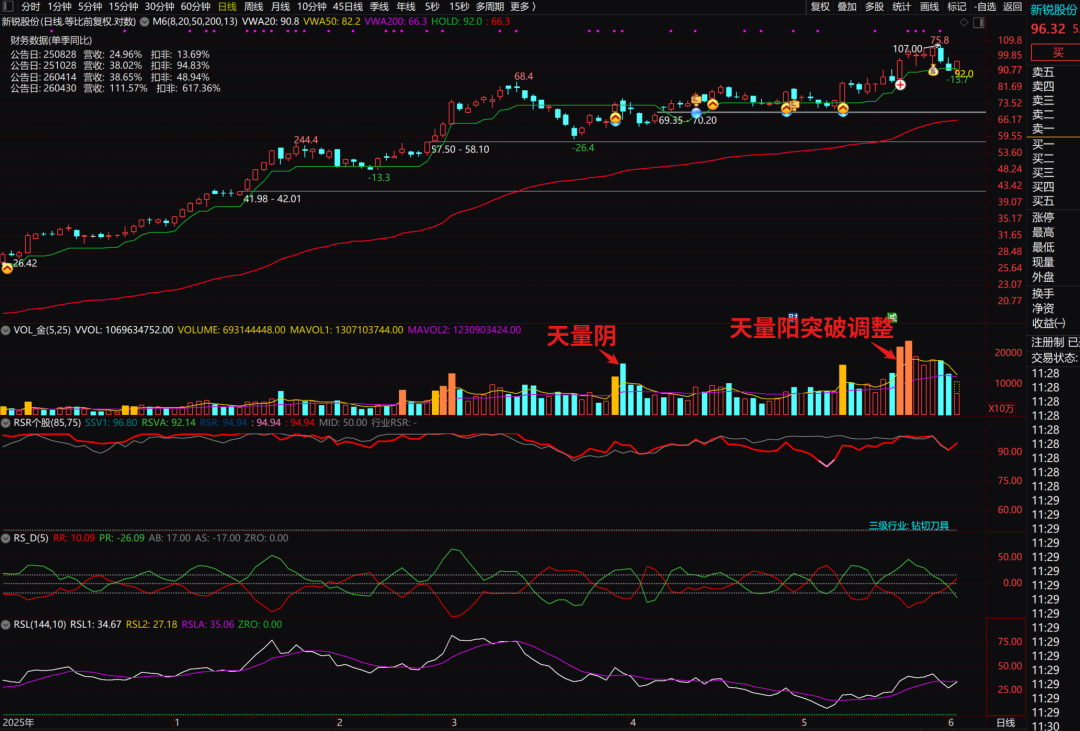
Task: Click the 财务数据(单季同比) heading
Action: click(51, 41)
